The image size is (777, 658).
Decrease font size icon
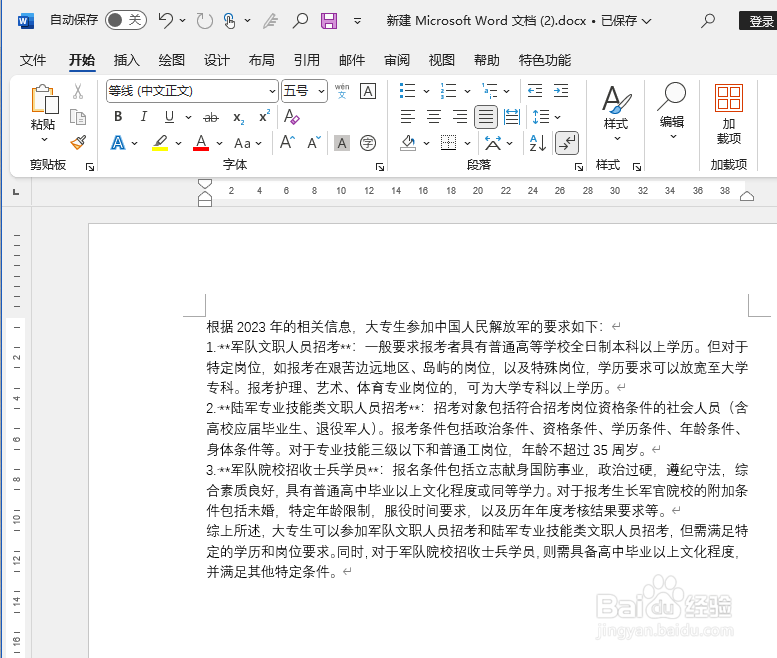coord(315,143)
